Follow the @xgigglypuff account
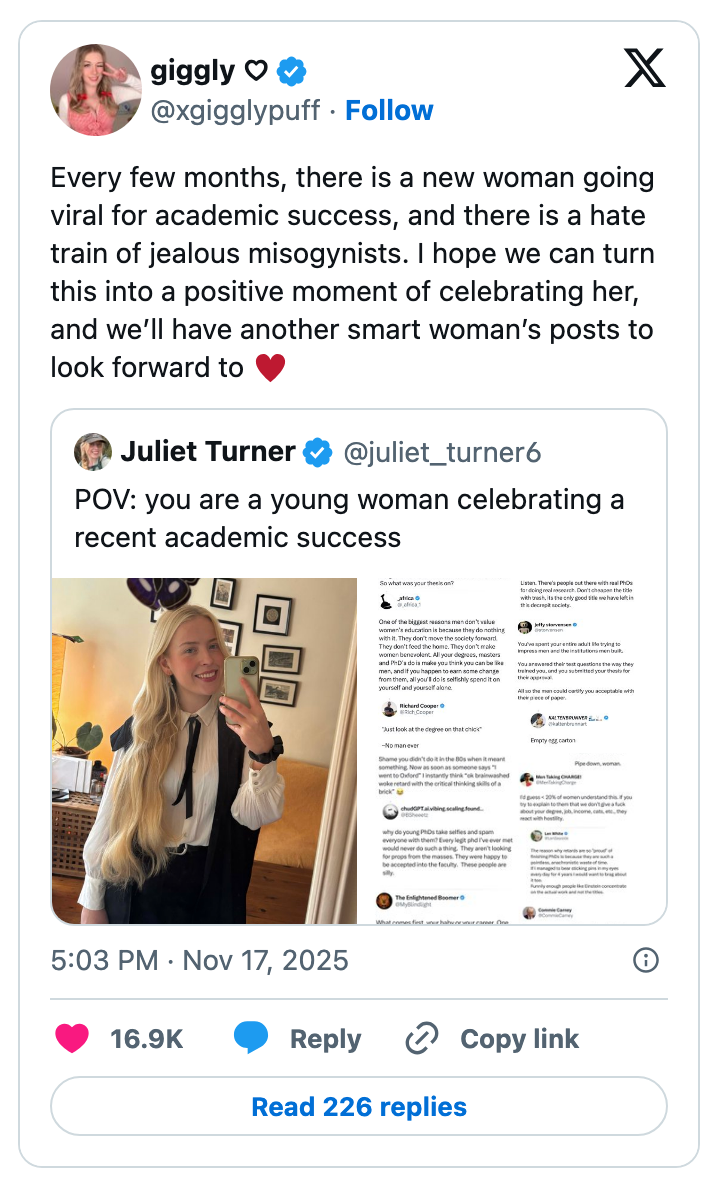The height and width of the screenshot is (1186, 726). 389,110
